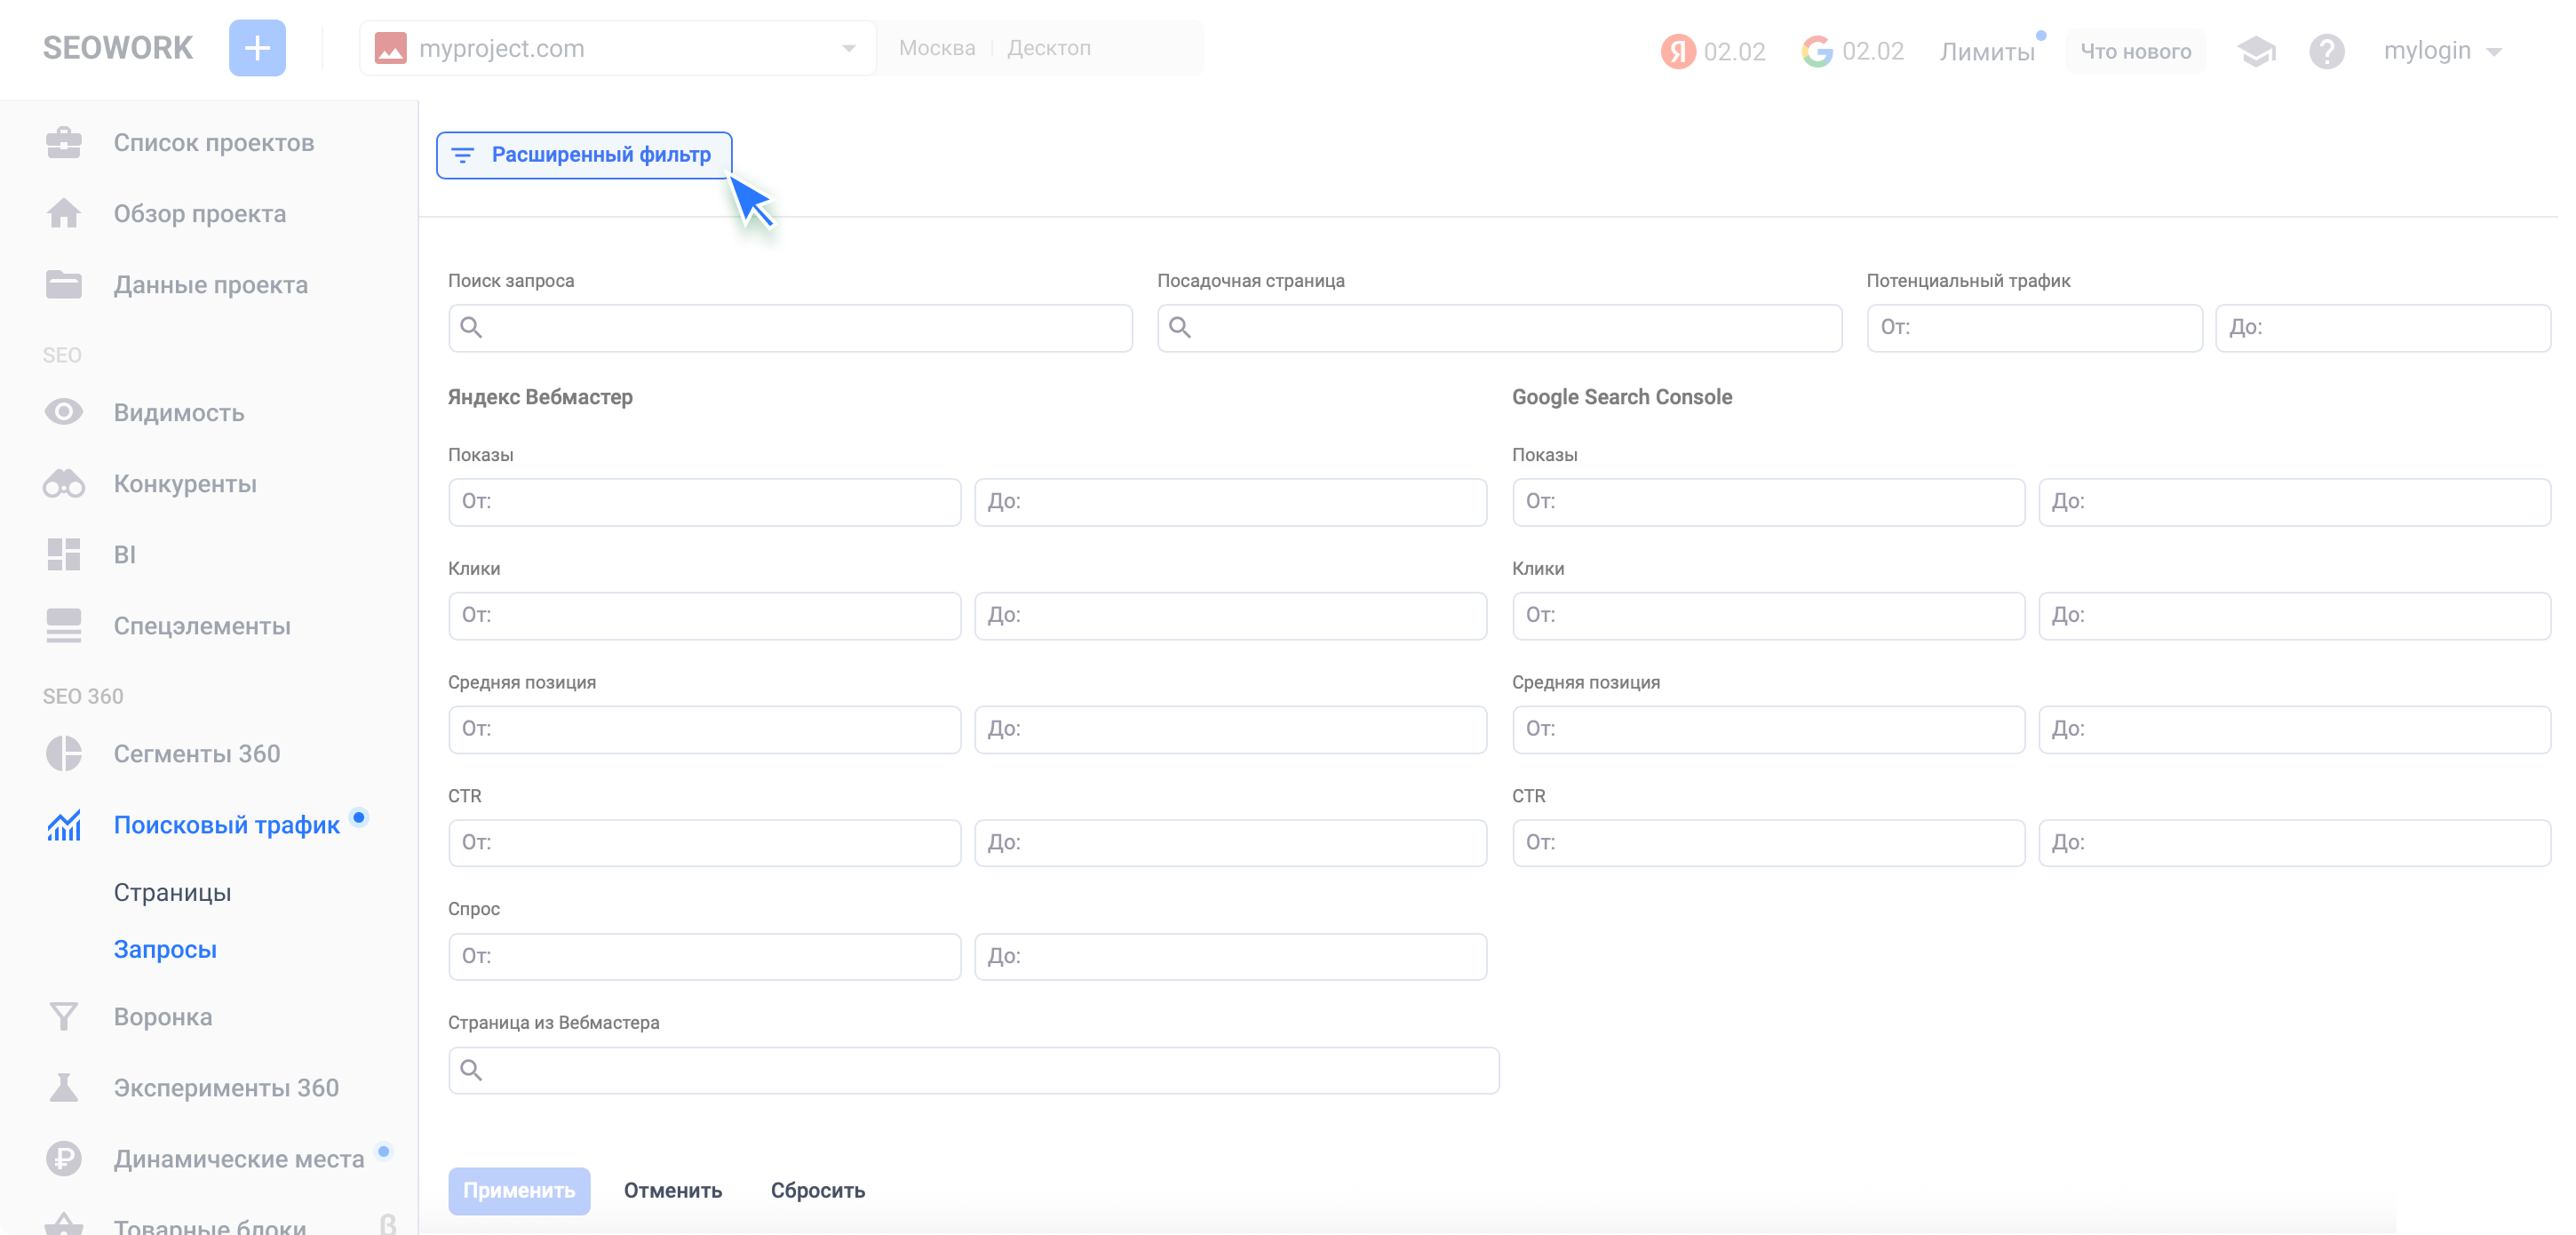Click the blue plus add project button
The image size is (2576, 1235).
click(x=257, y=48)
